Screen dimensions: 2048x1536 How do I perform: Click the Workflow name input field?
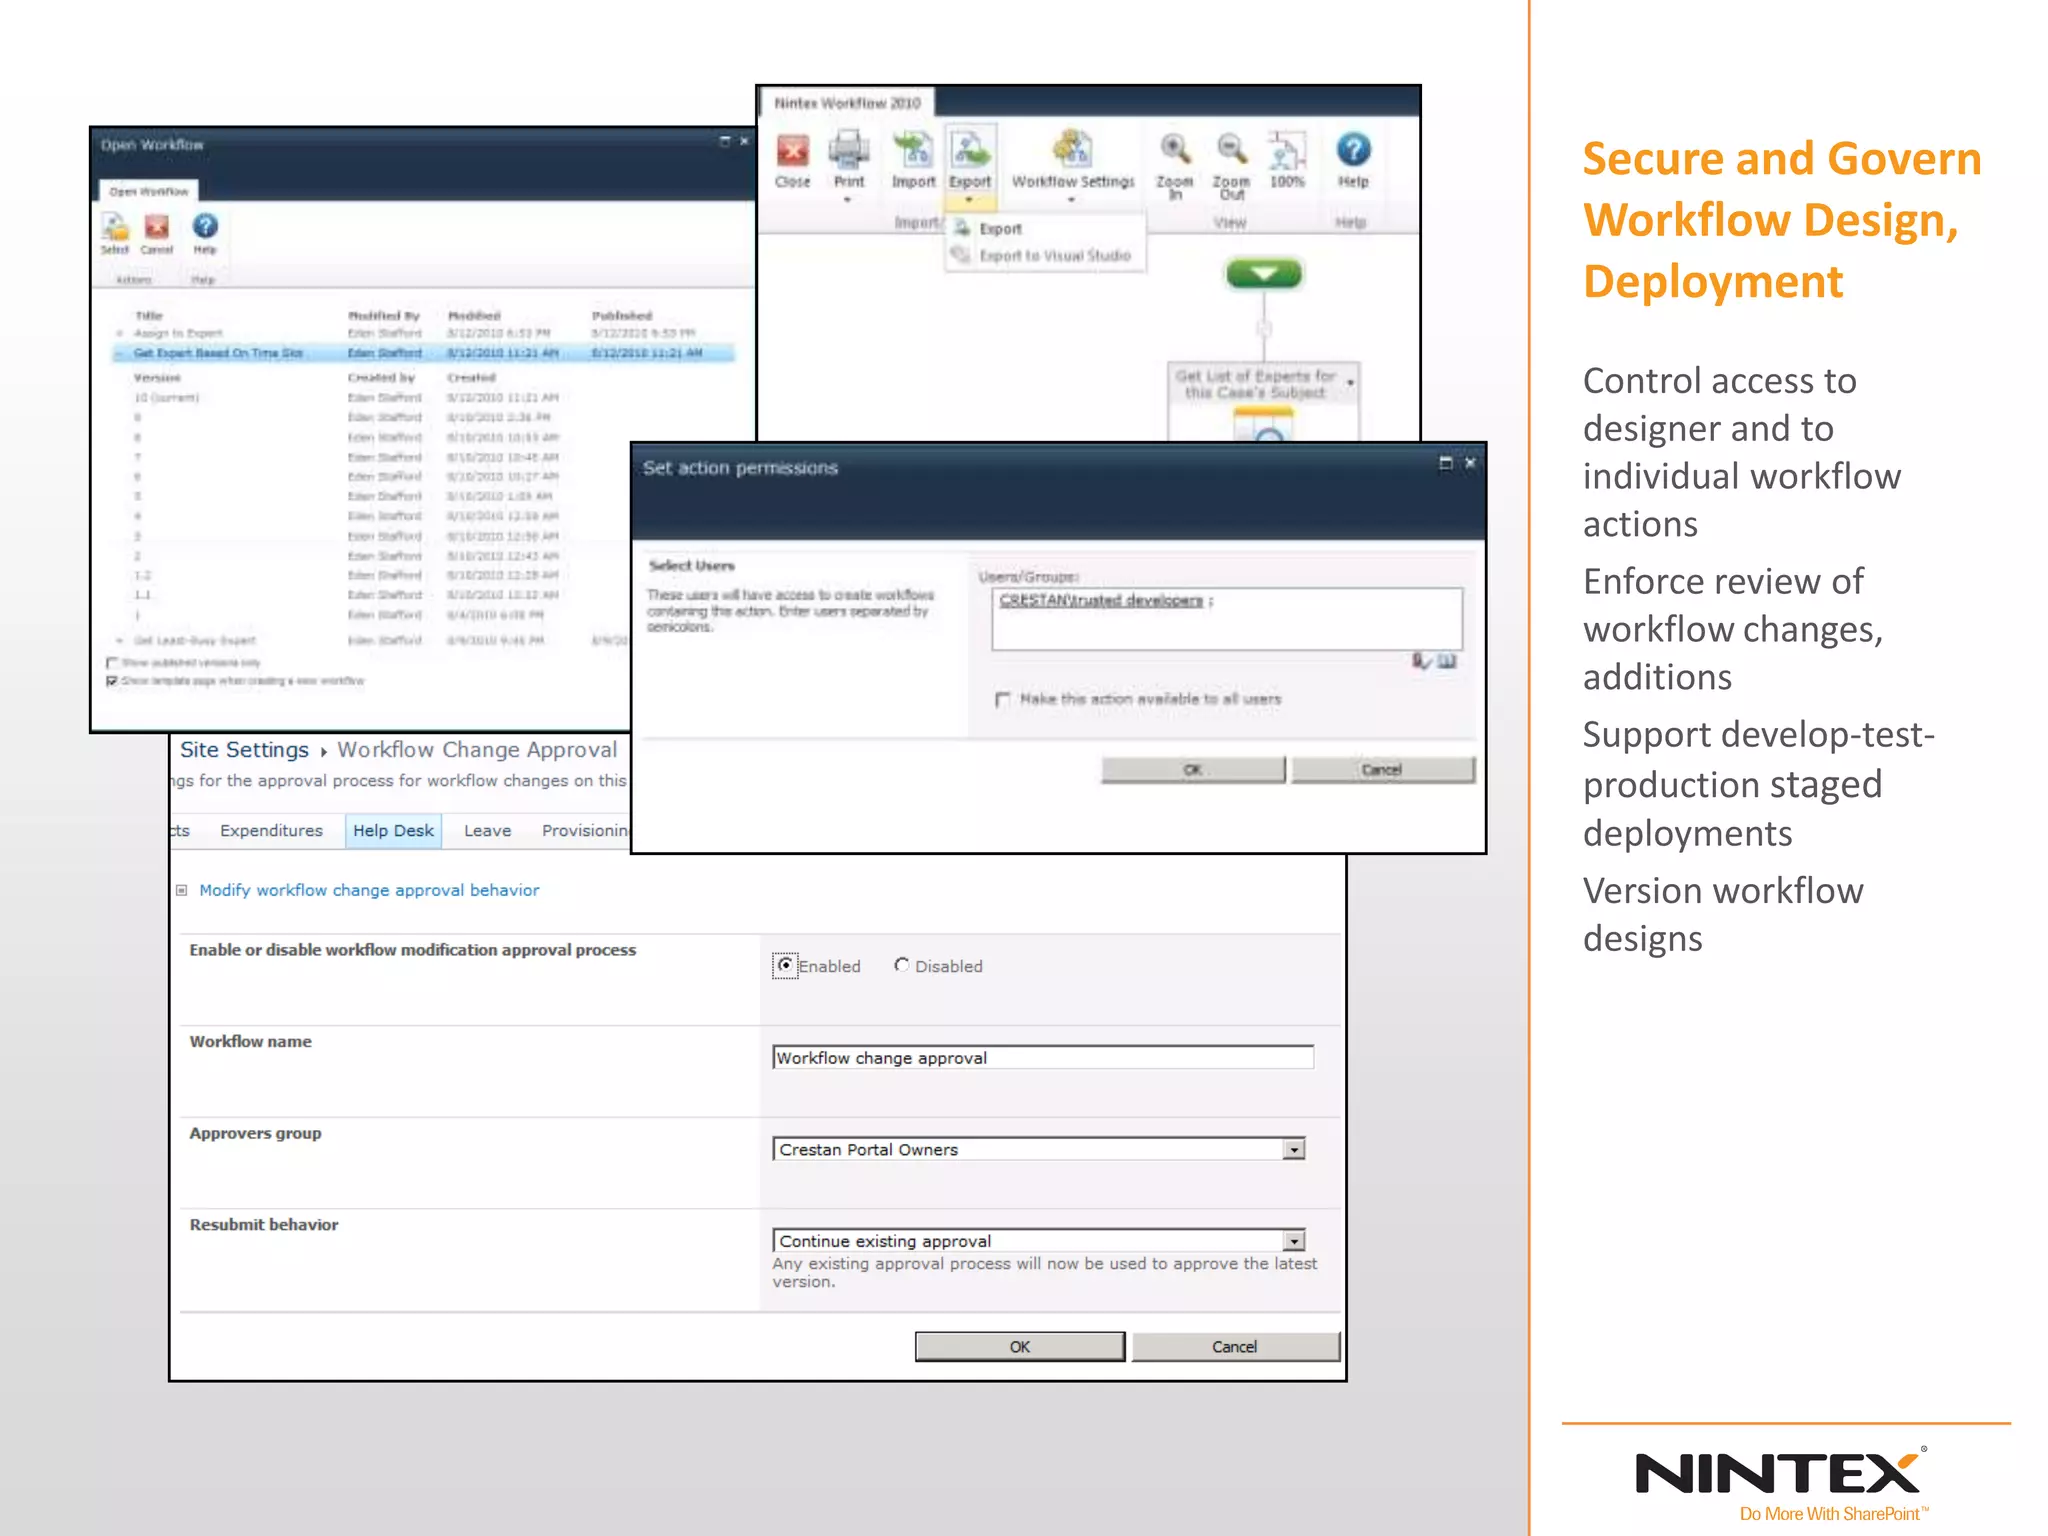click(1043, 1058)
